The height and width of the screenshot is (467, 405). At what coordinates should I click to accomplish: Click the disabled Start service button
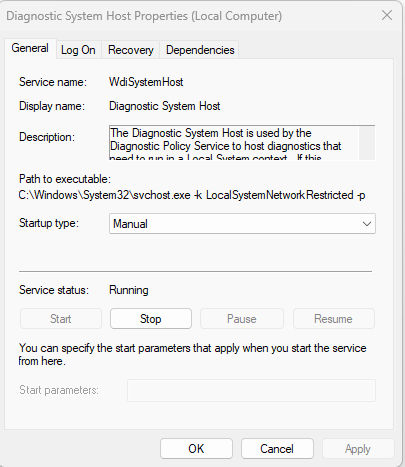[x=61, y=319]
